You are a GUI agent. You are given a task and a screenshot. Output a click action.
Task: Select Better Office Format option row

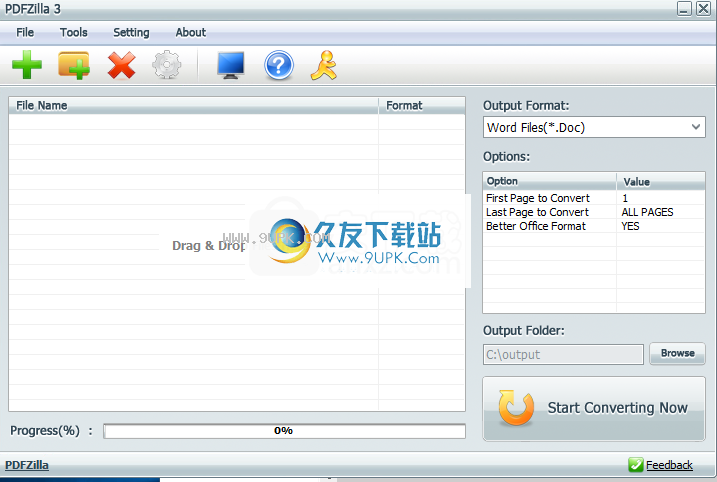[594, 226]
